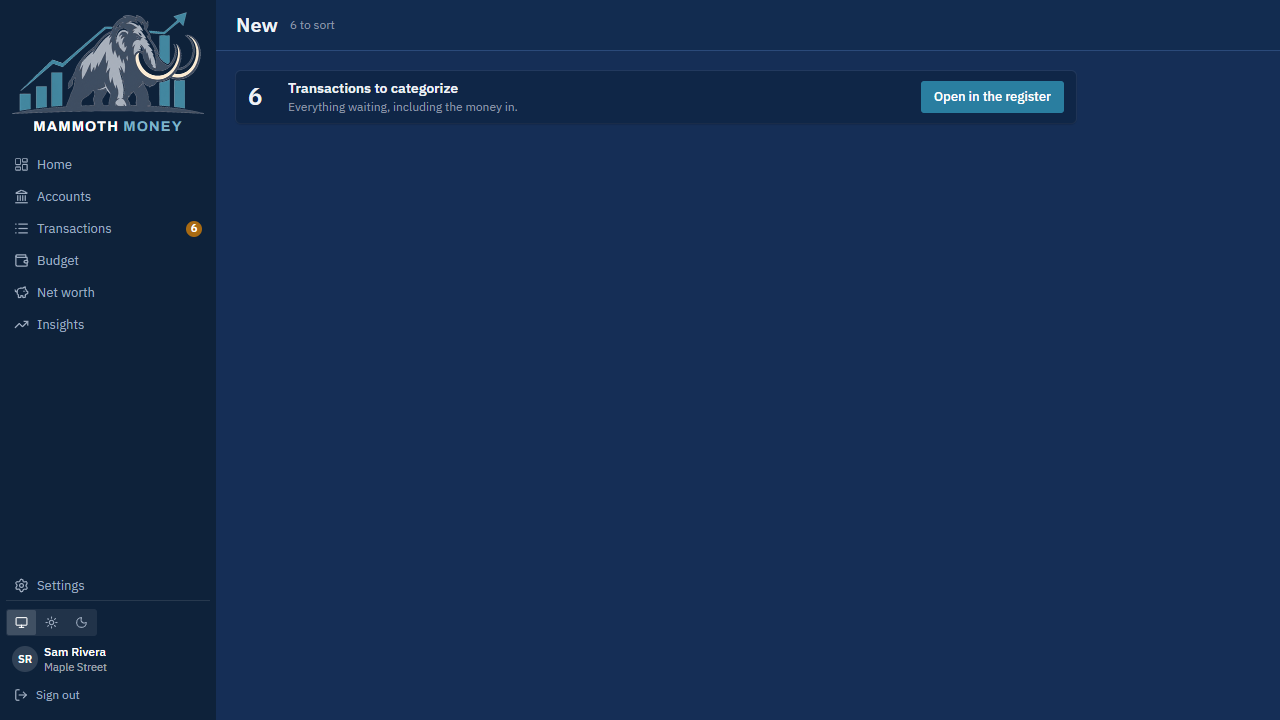Open the Accounts section
Viewport: 1280px width, 720px height.
tap(108, 197)
